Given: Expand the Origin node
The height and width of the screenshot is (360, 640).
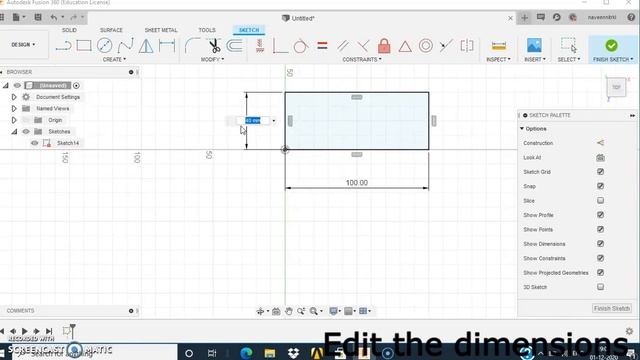Looking at the screenshot, I should point(14,120).
